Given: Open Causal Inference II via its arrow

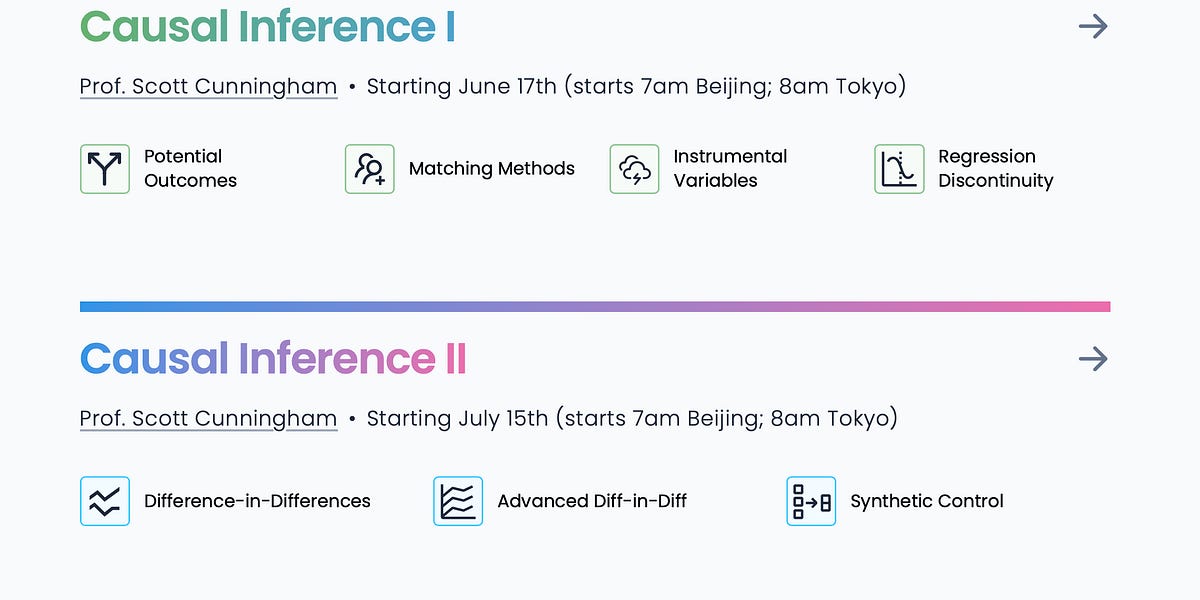Looking at the screenshot, I should pyautogui.click(x=1094, y=359).
